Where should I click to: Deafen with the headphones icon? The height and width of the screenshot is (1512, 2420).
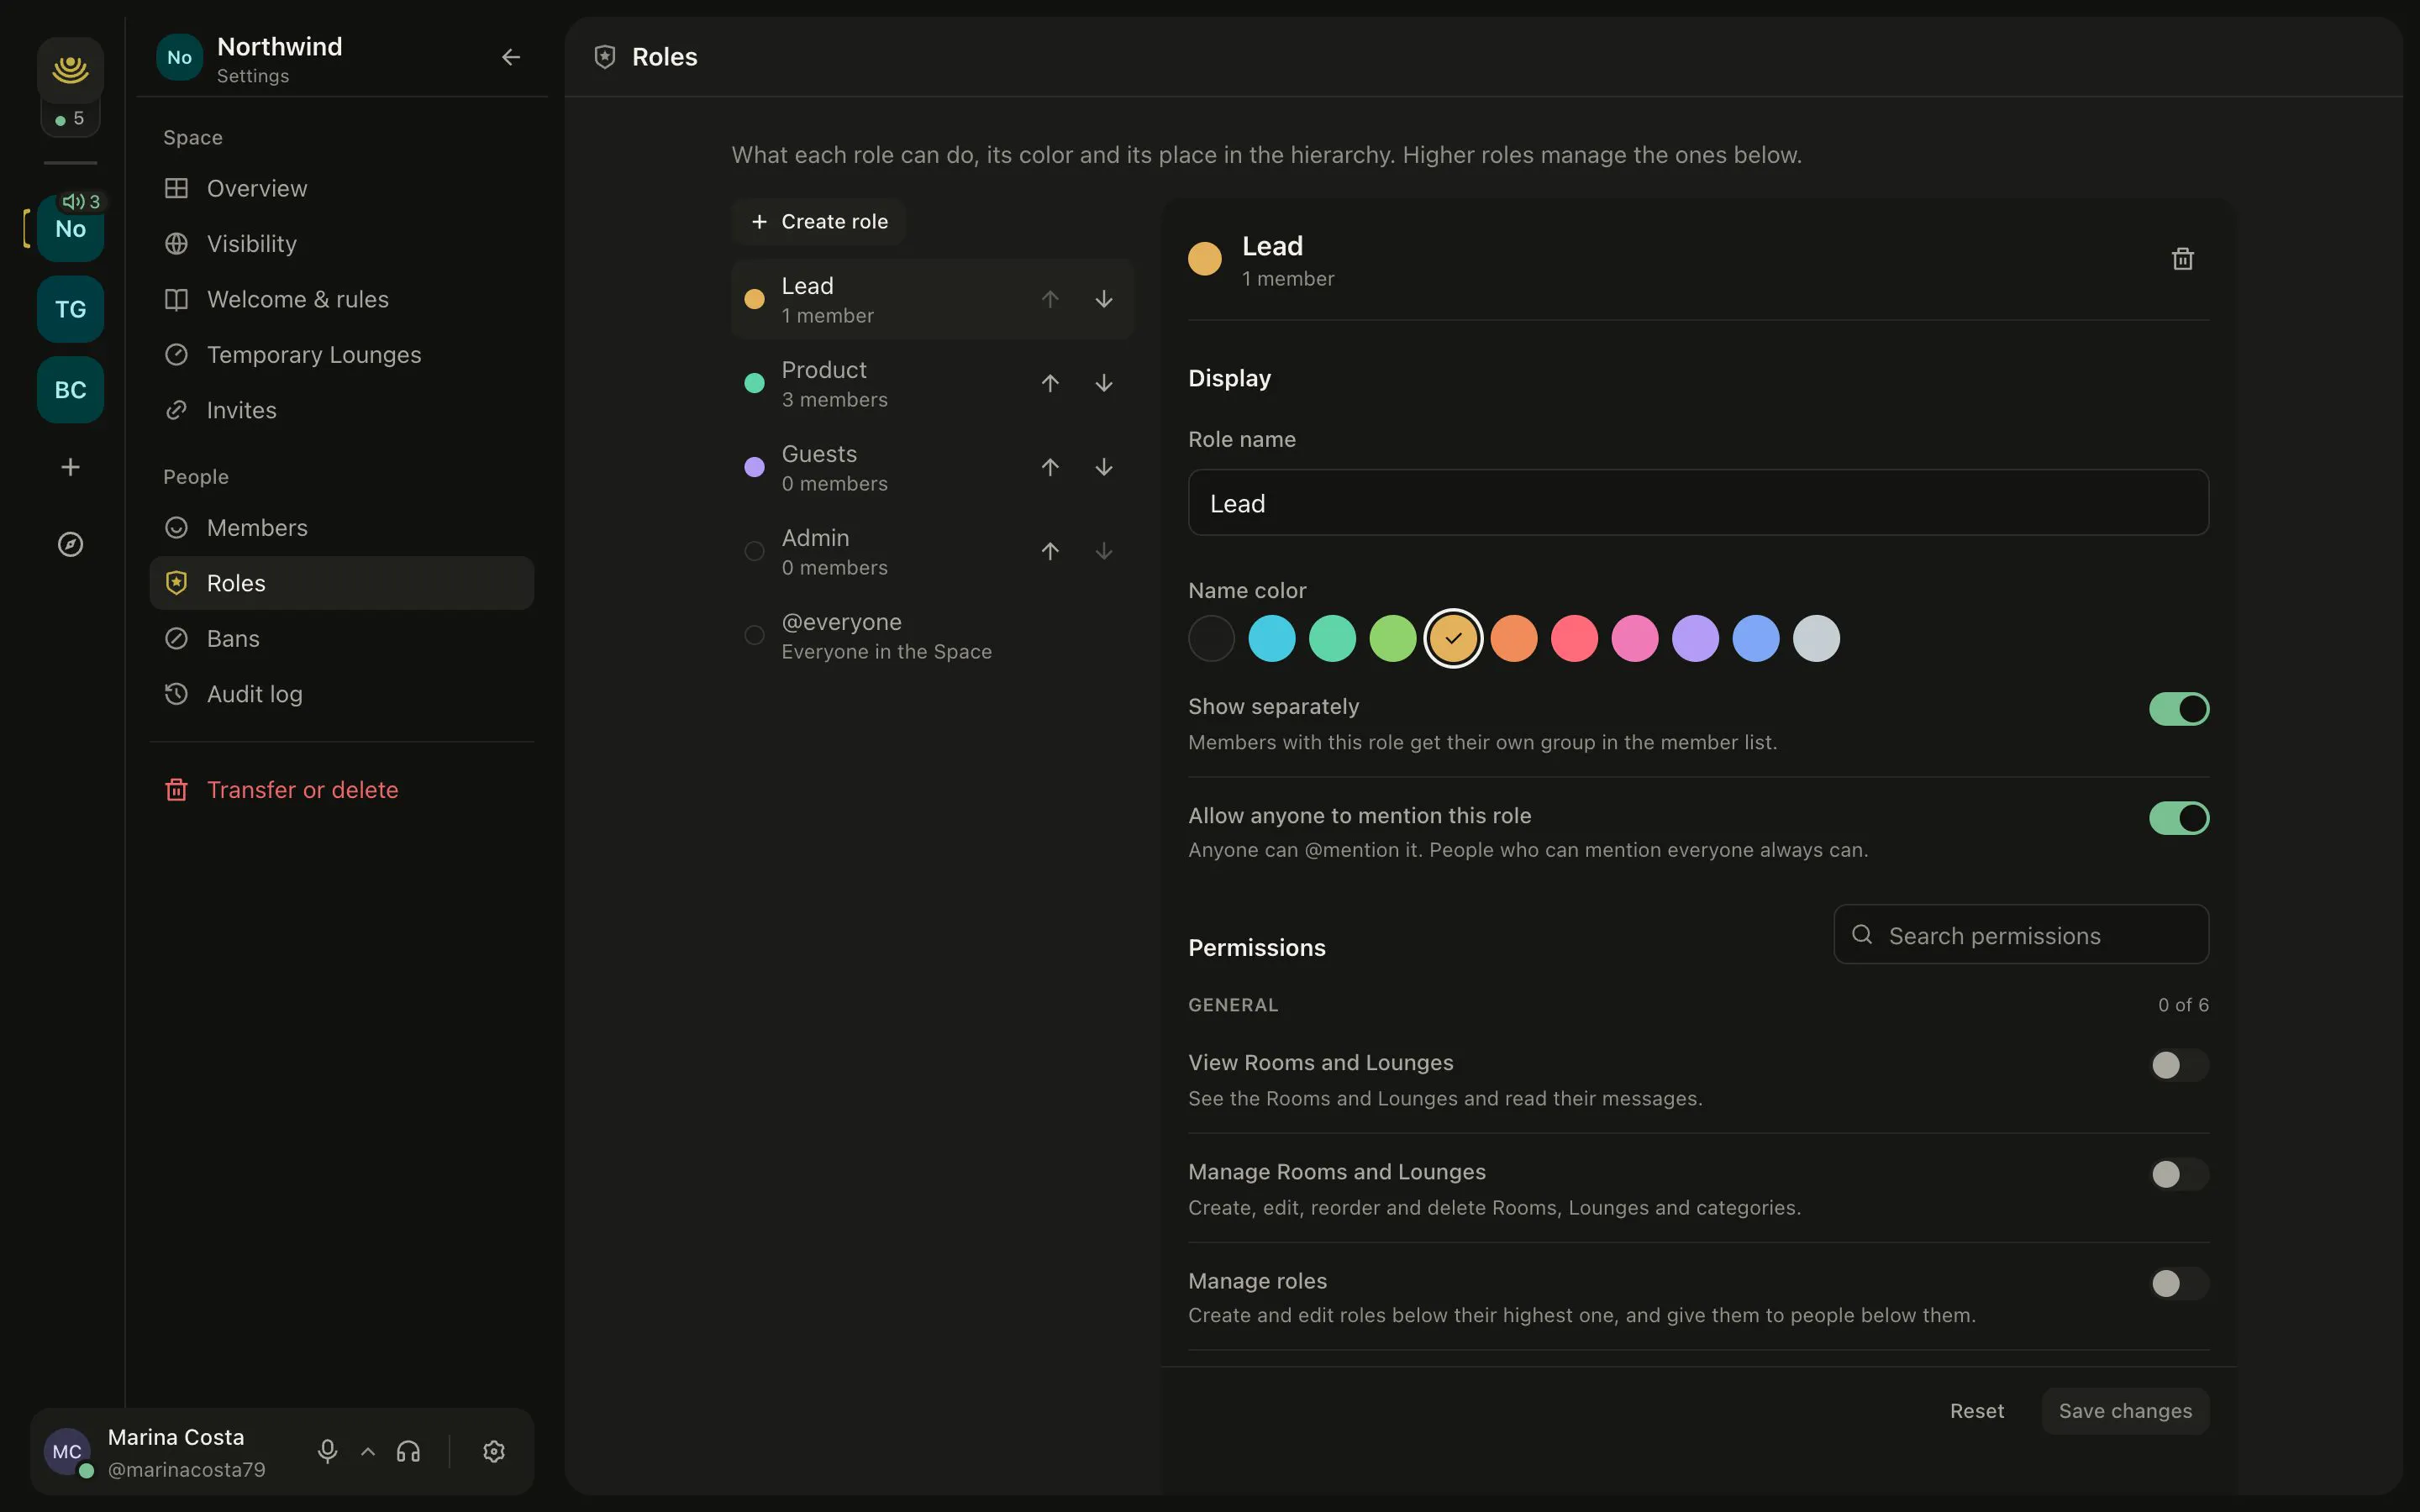point(408,1451)
